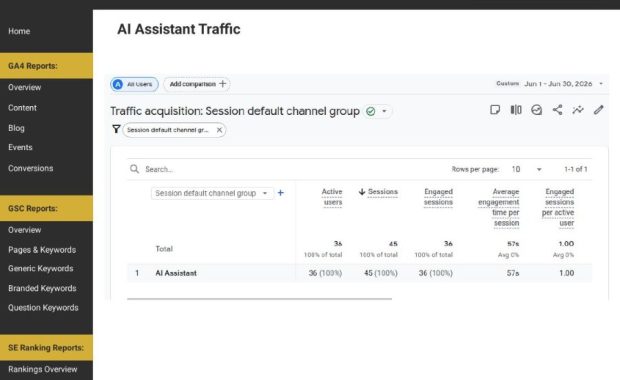Add secondary dimension with plus icon
620x380 pixels.
pos(281,193)
